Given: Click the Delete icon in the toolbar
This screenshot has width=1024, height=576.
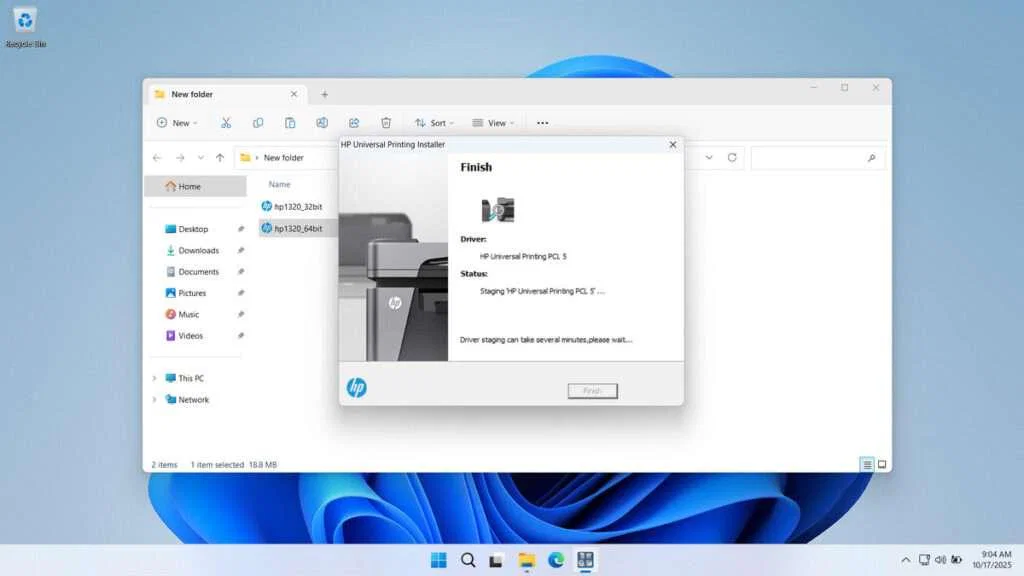Looking at the screenshot, I should click(x=385, y=122).
